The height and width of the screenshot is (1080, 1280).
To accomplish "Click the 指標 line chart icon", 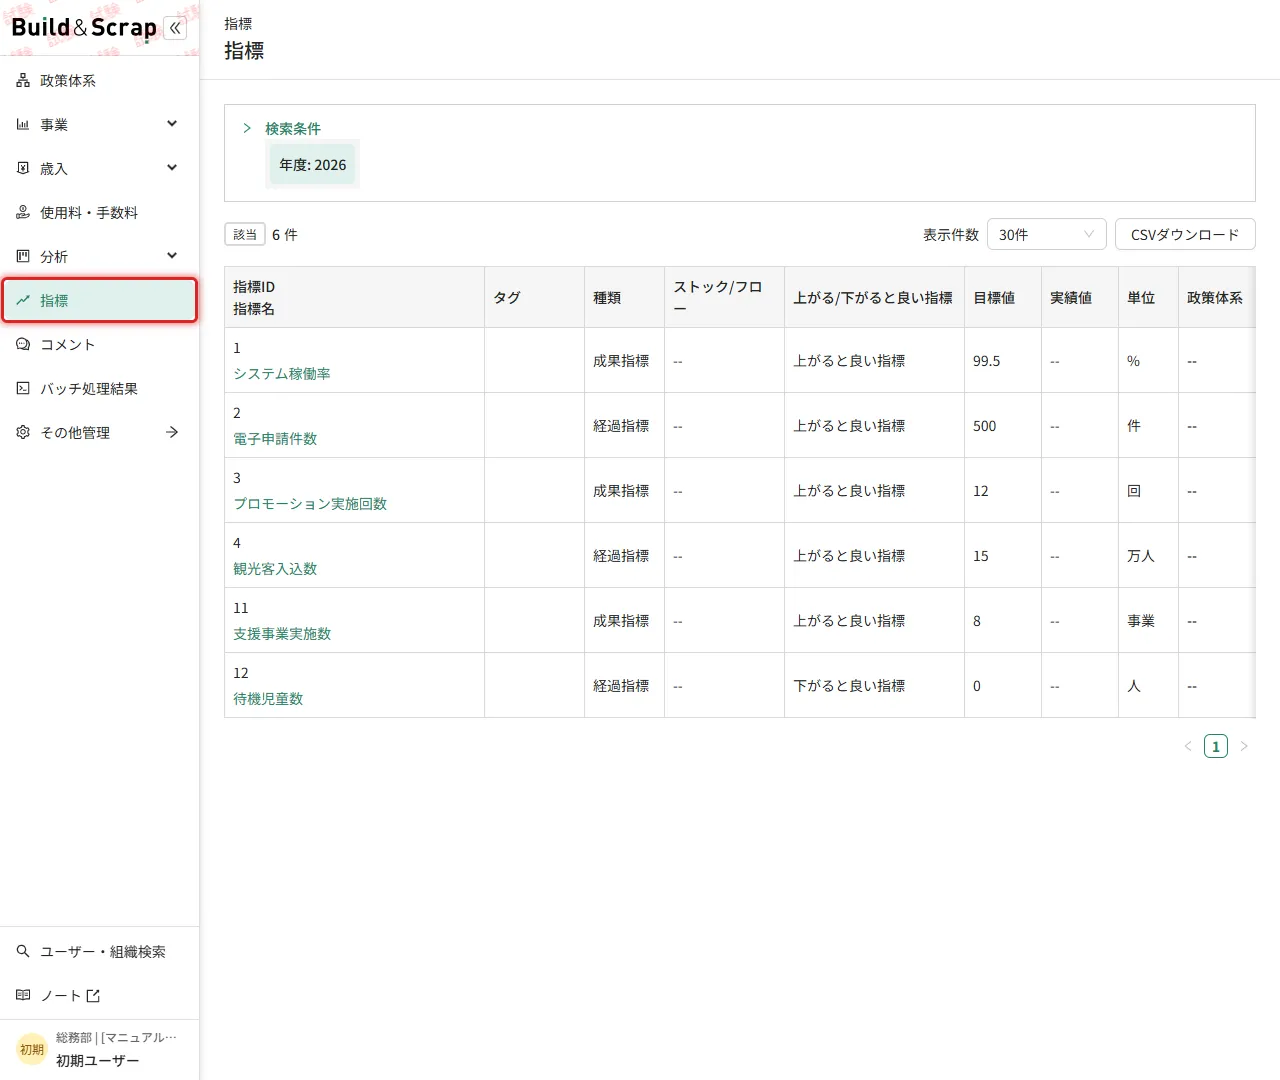I will pyautogui.click(x=23, y=301).
